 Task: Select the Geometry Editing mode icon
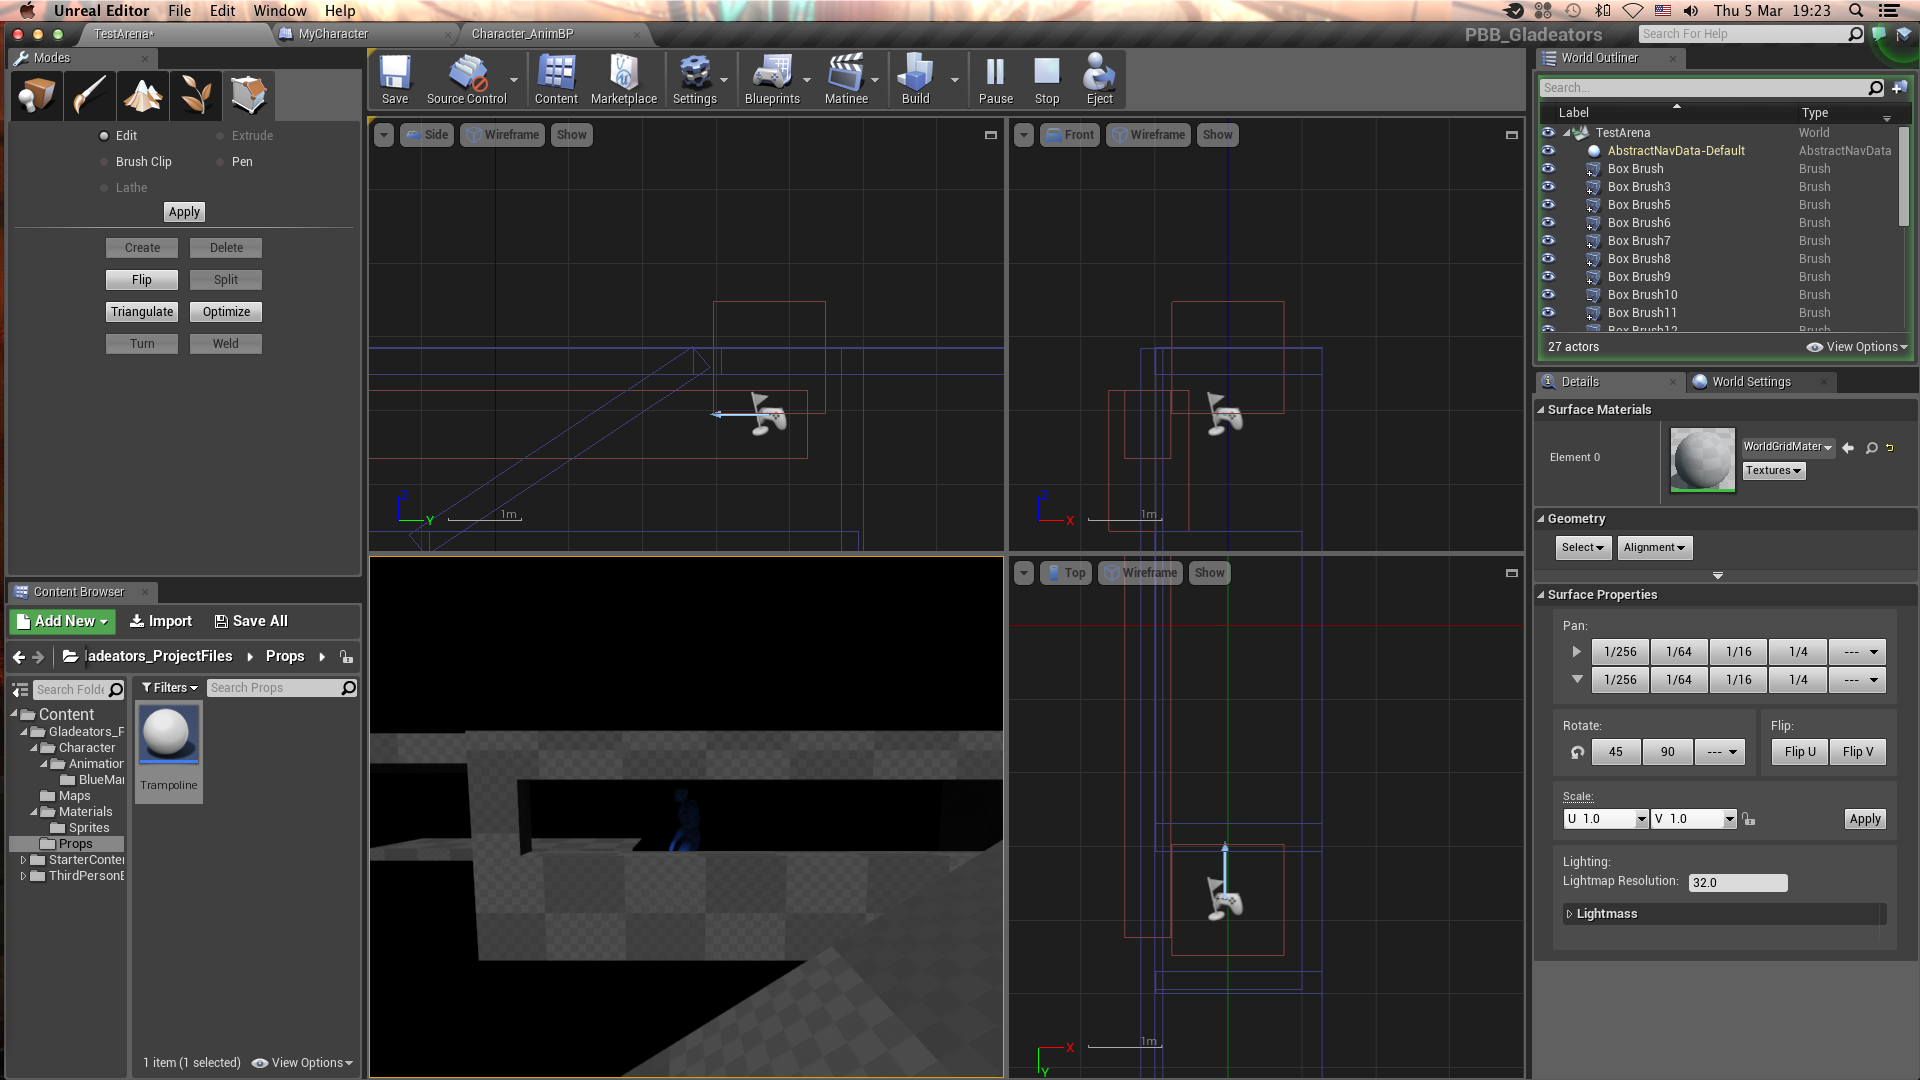(x=248, y=96)
